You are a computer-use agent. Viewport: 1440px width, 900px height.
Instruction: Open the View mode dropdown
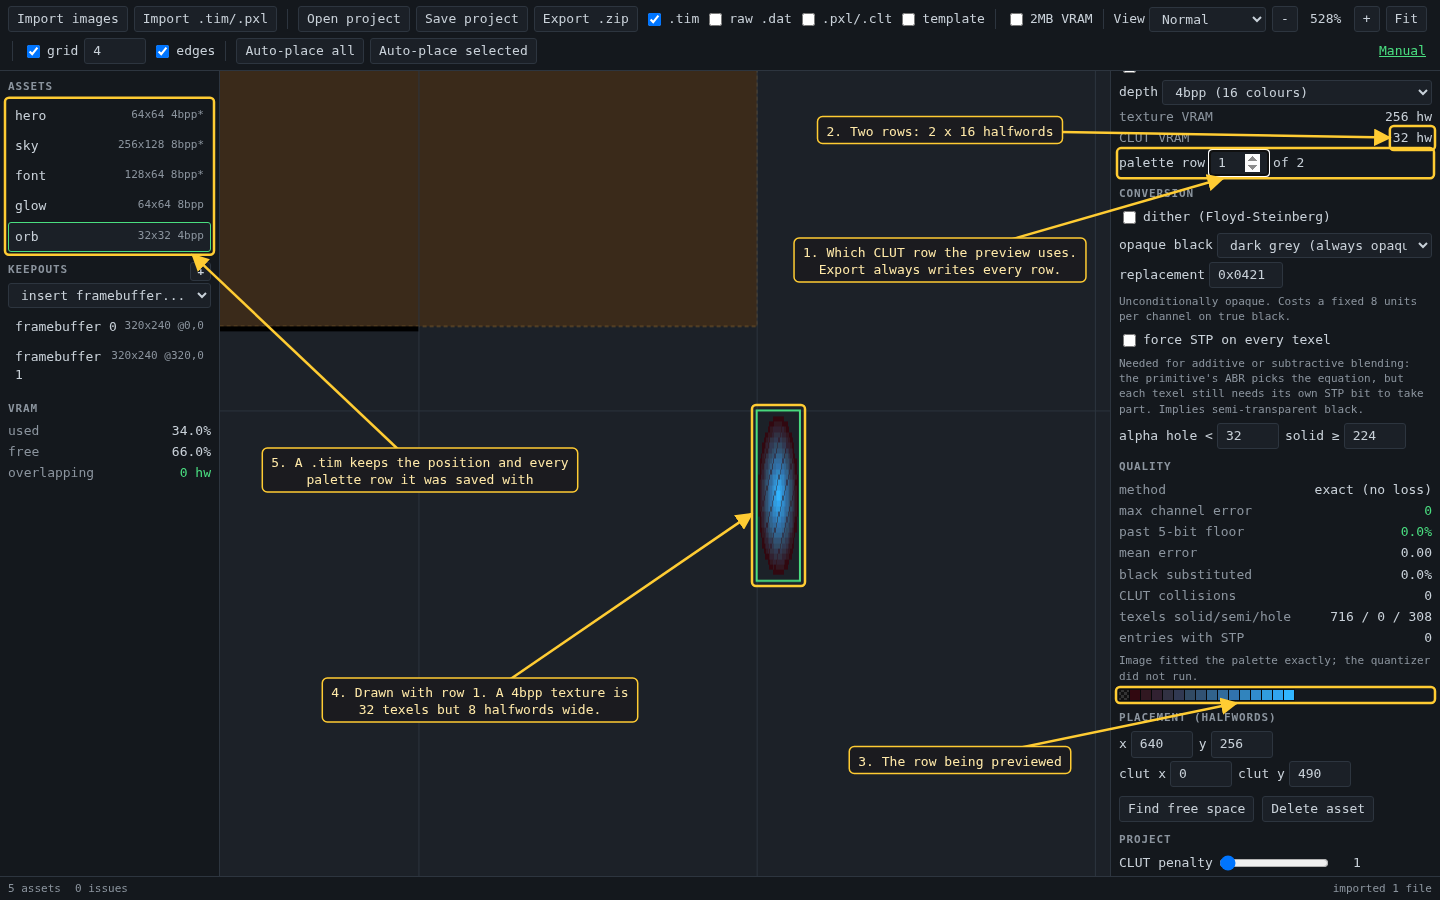pos(1207,19)
